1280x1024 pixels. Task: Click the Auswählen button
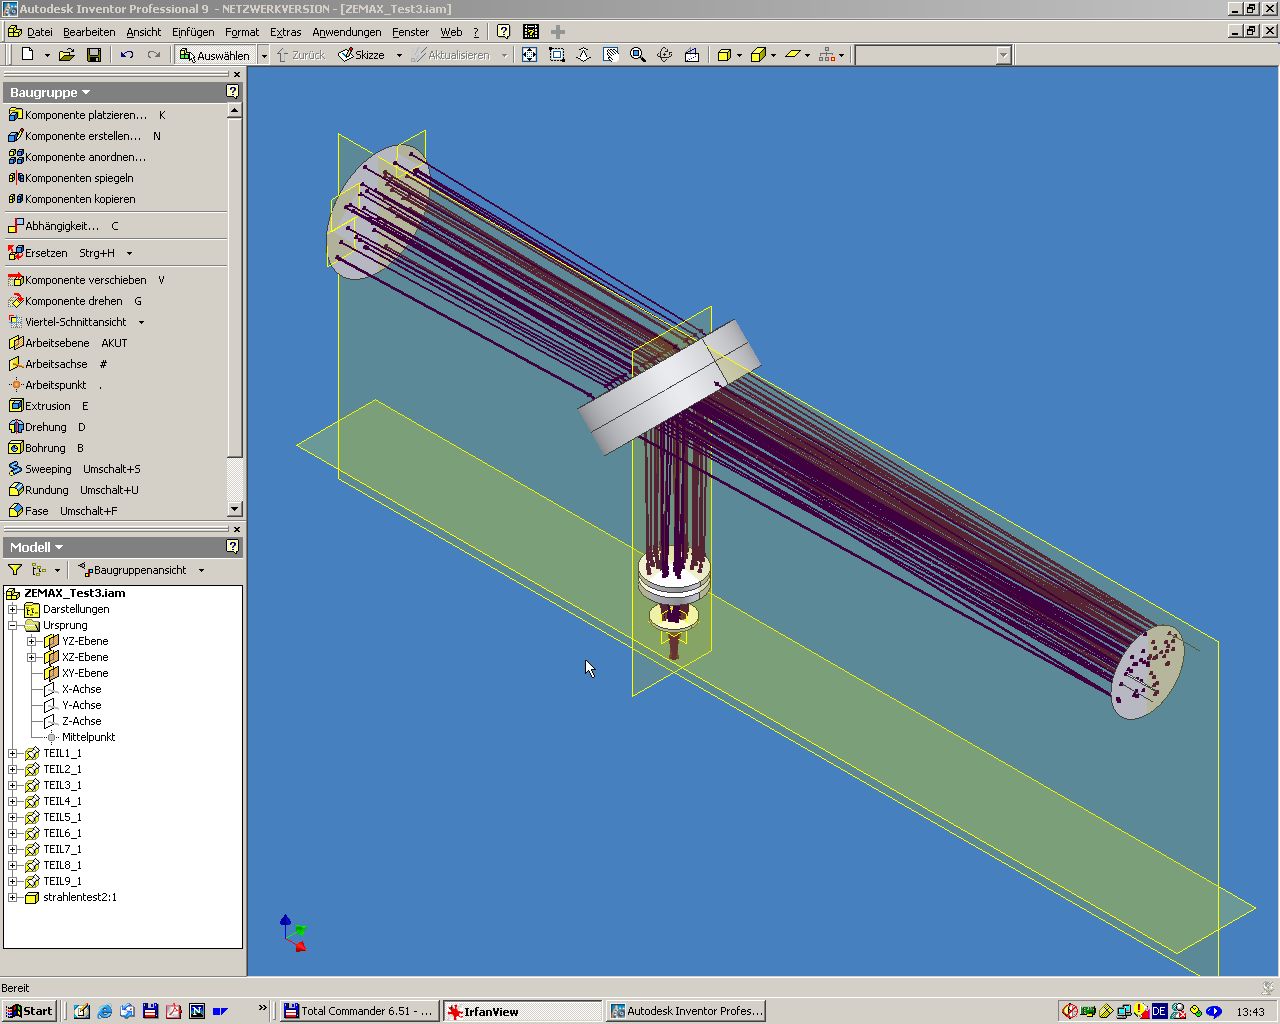pos(215,55)
